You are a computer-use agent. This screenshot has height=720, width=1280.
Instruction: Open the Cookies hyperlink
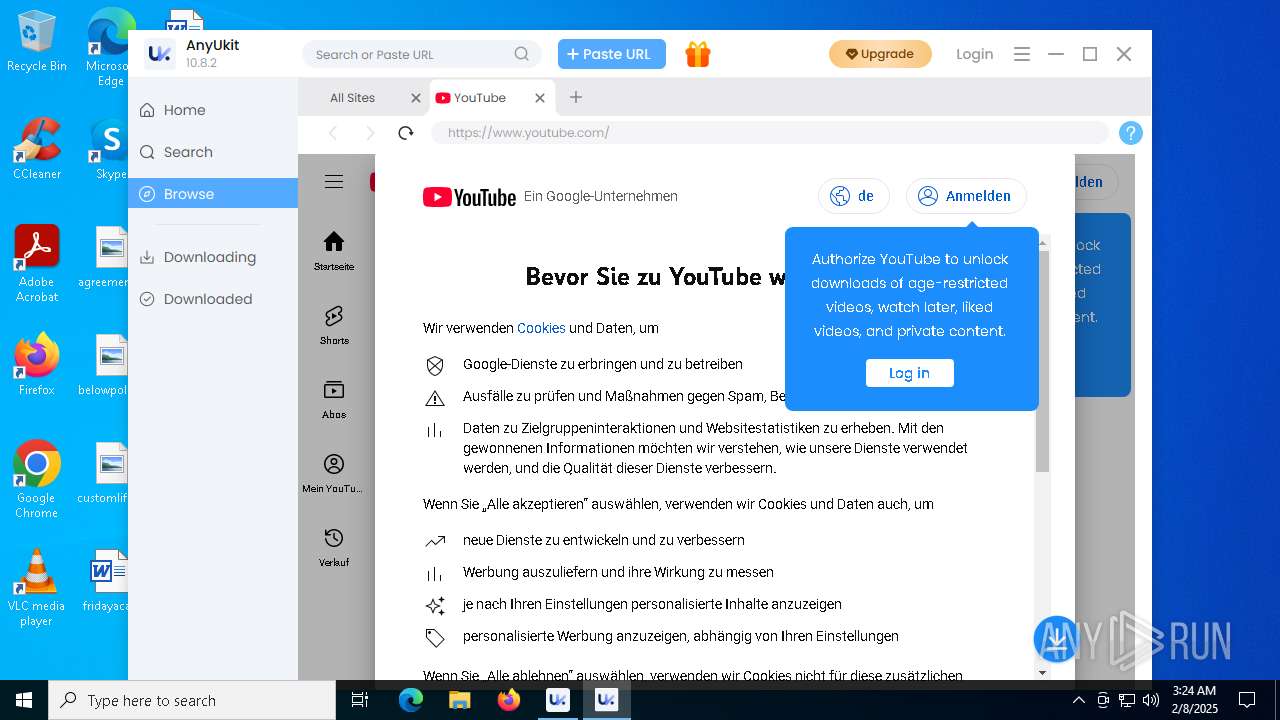(541, 328)
